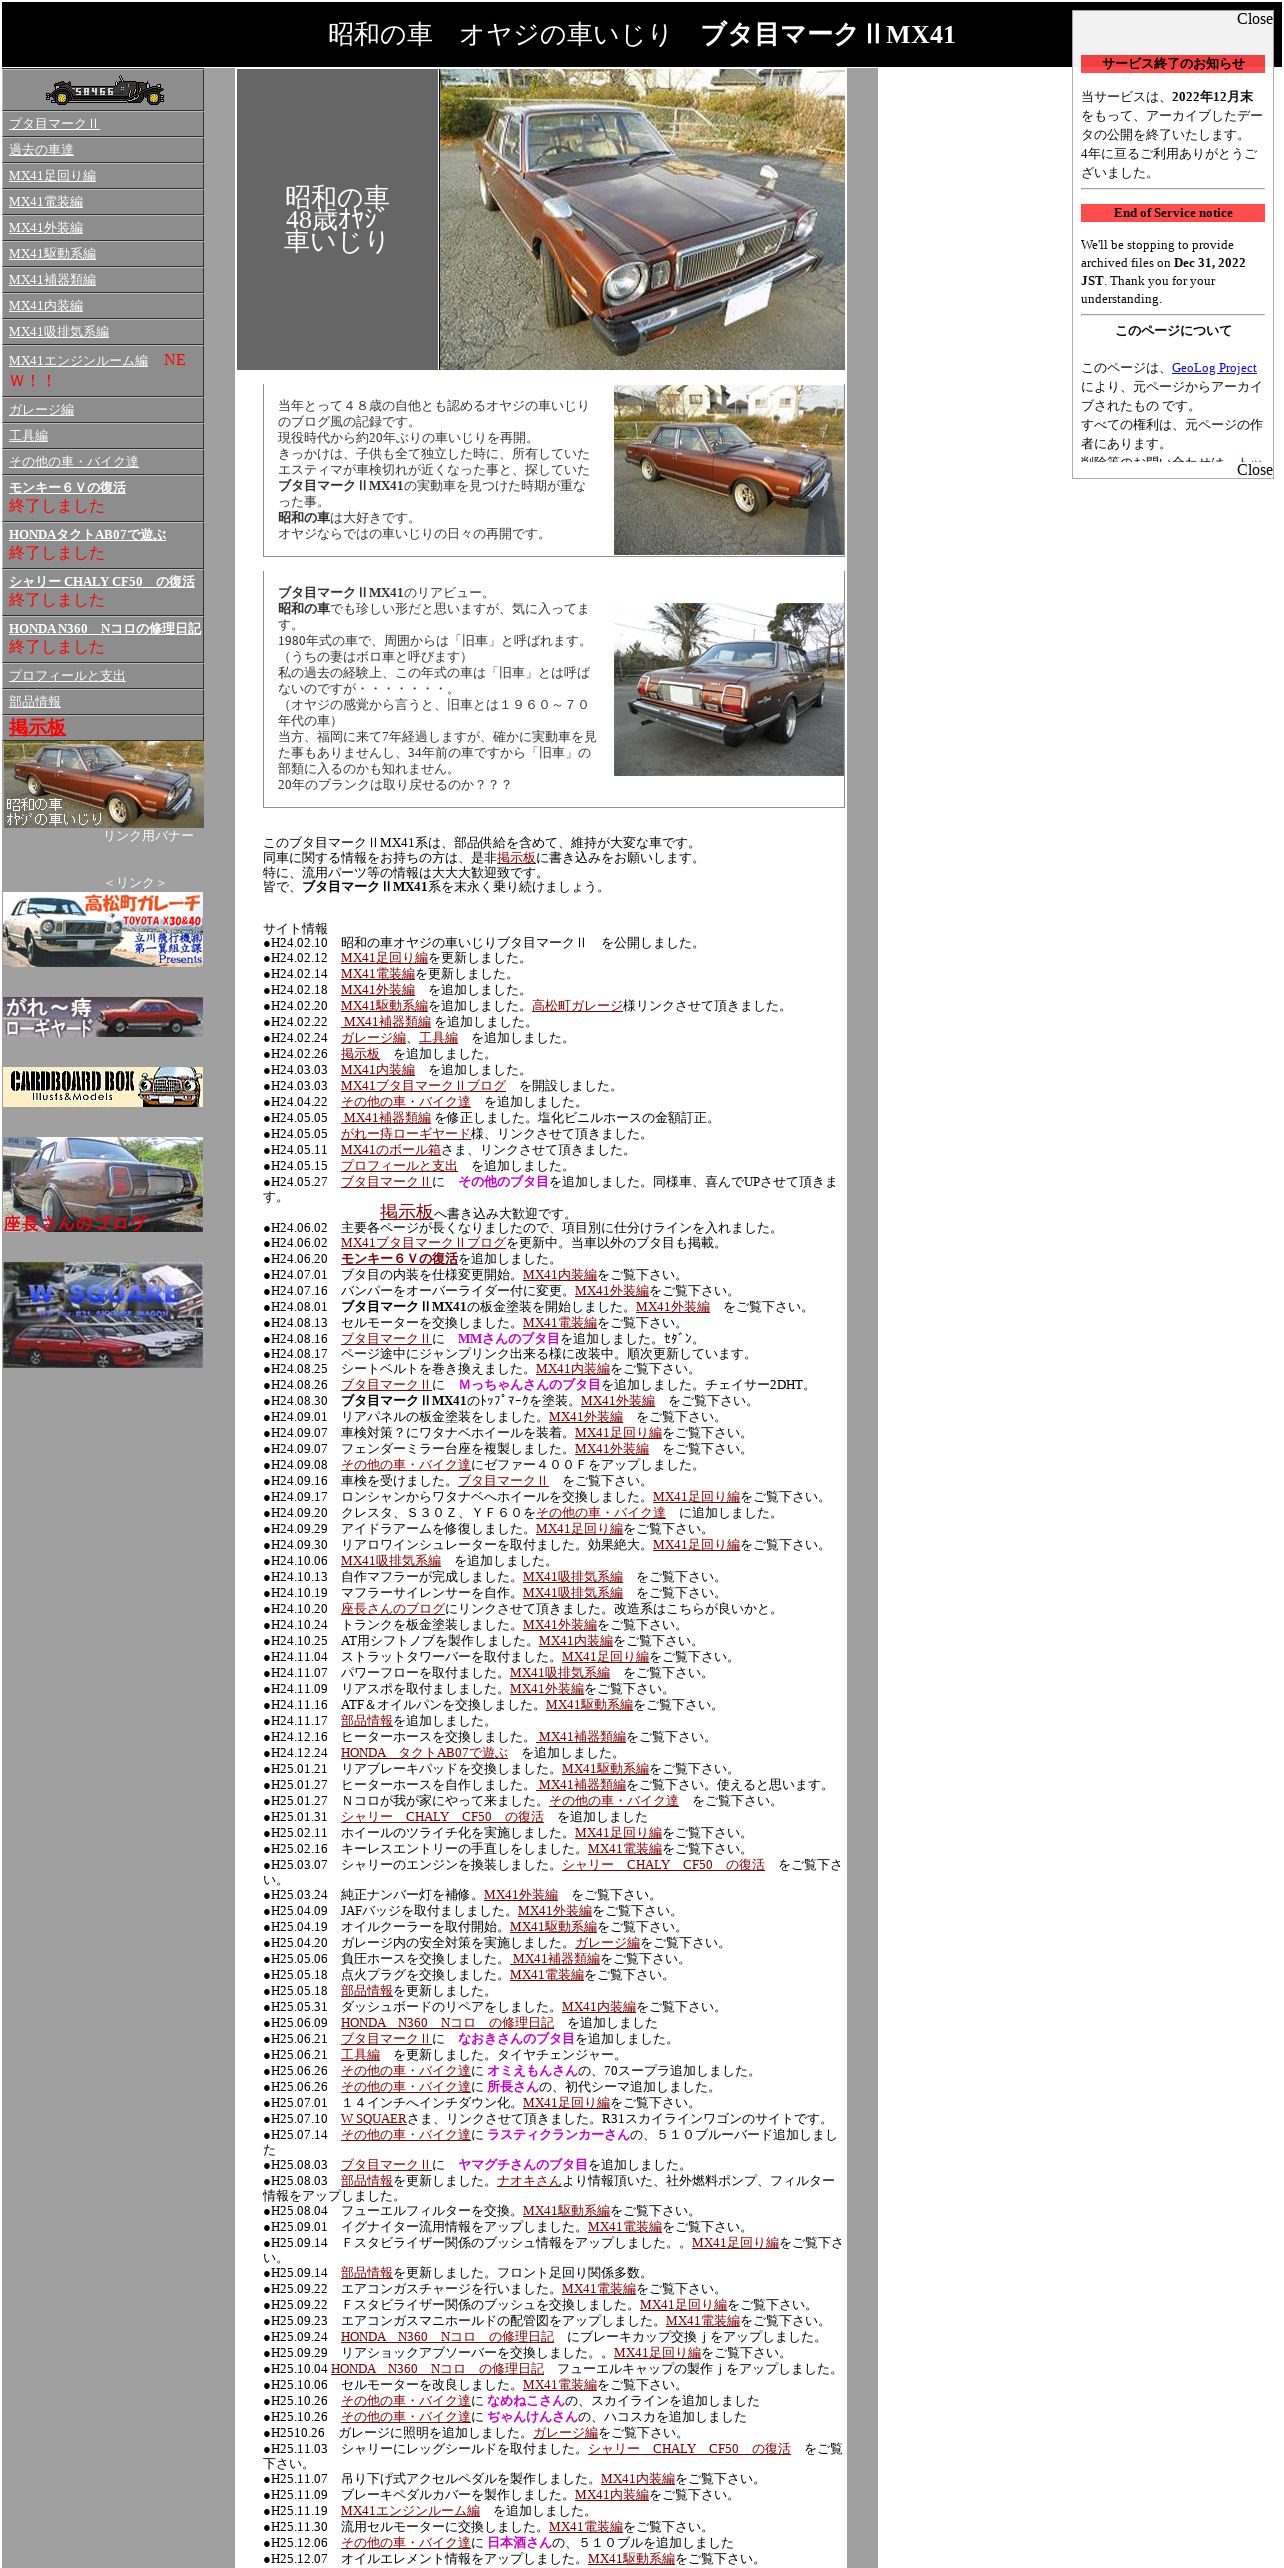
Task: Open プロフィールと支出 link in the H24.05.15 entry
Action: click(399, 1166)
